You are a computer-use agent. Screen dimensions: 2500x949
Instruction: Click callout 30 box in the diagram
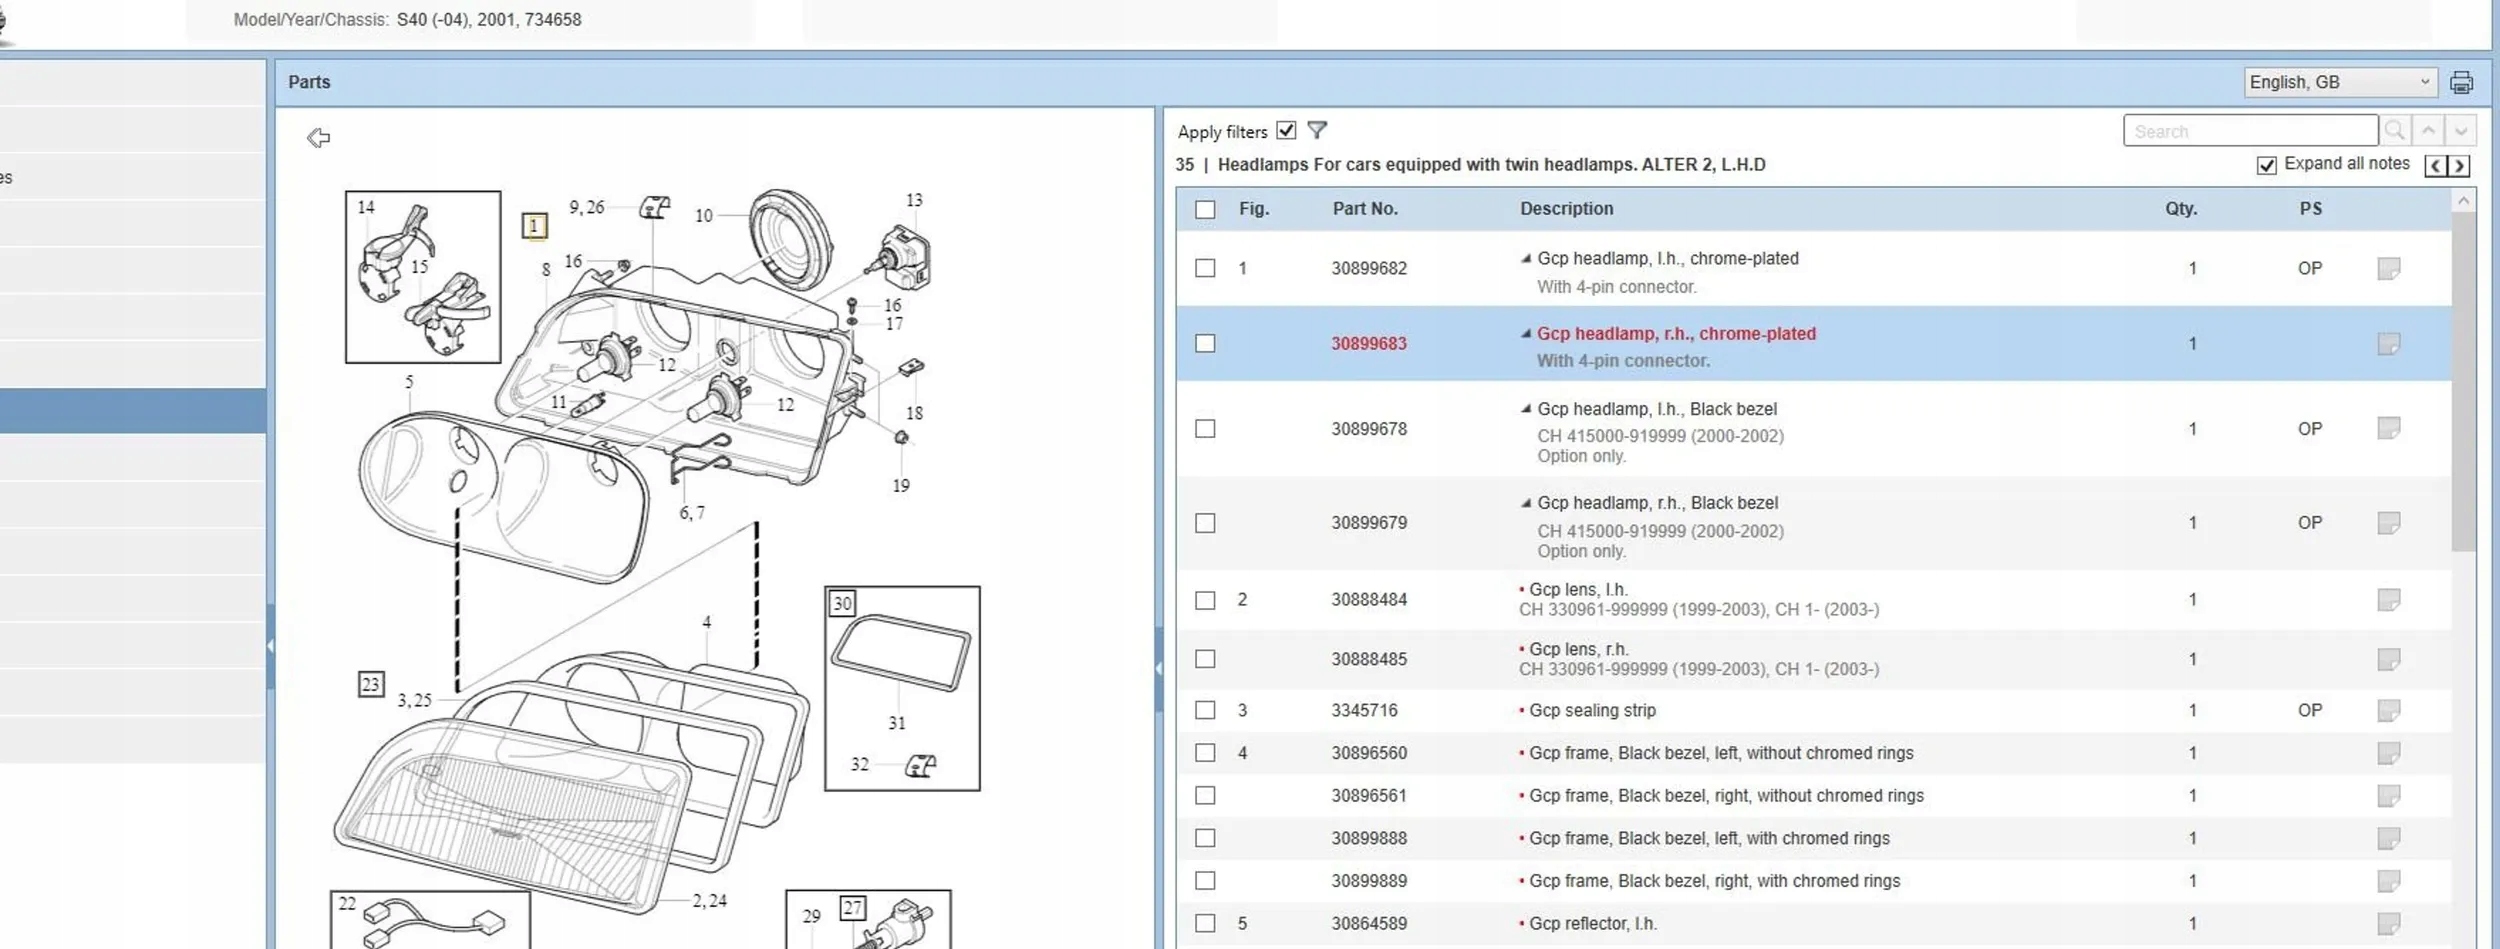click(842, 603)
